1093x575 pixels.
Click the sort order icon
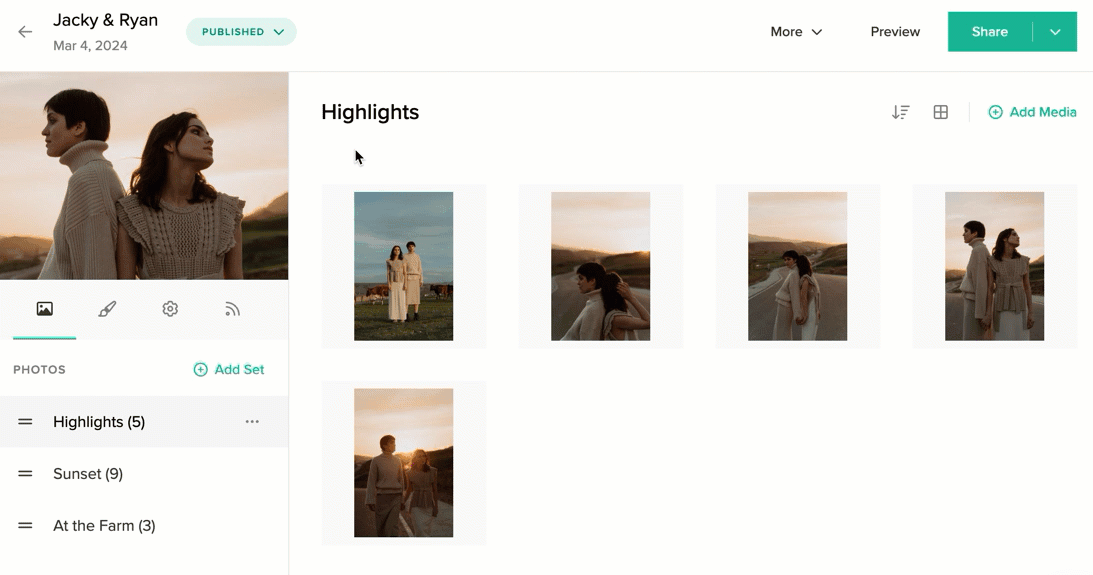point(900,113)
